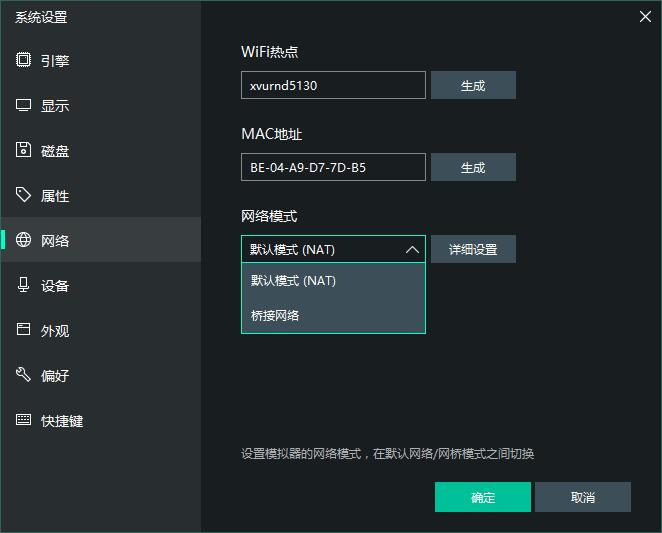This screenshot has height=533, width=662.
Task: Select the 网络 globe icon
Action: coord(24,240)
